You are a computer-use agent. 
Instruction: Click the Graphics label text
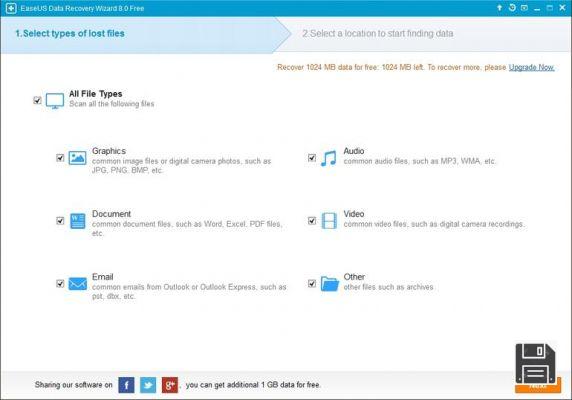pyautogui.click(x=109, y=151)
